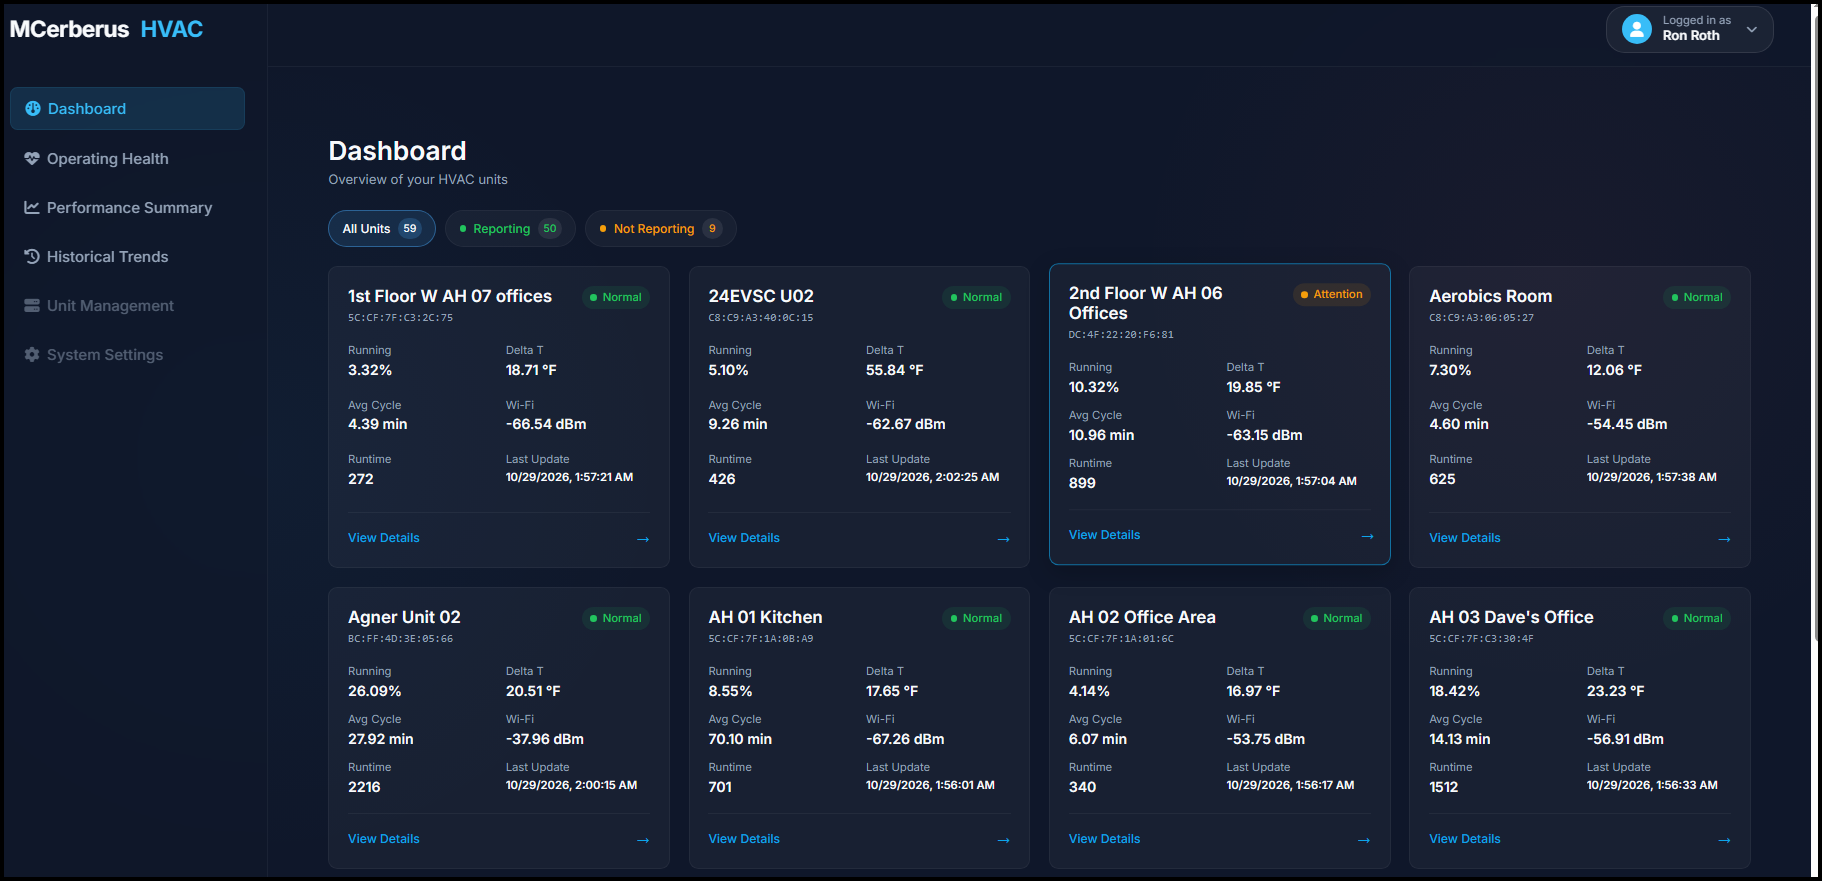Viewport: 1822px width, 881px height.
Task: View Details for AH 01 Kitchen
Action: [x=744, y=839]
